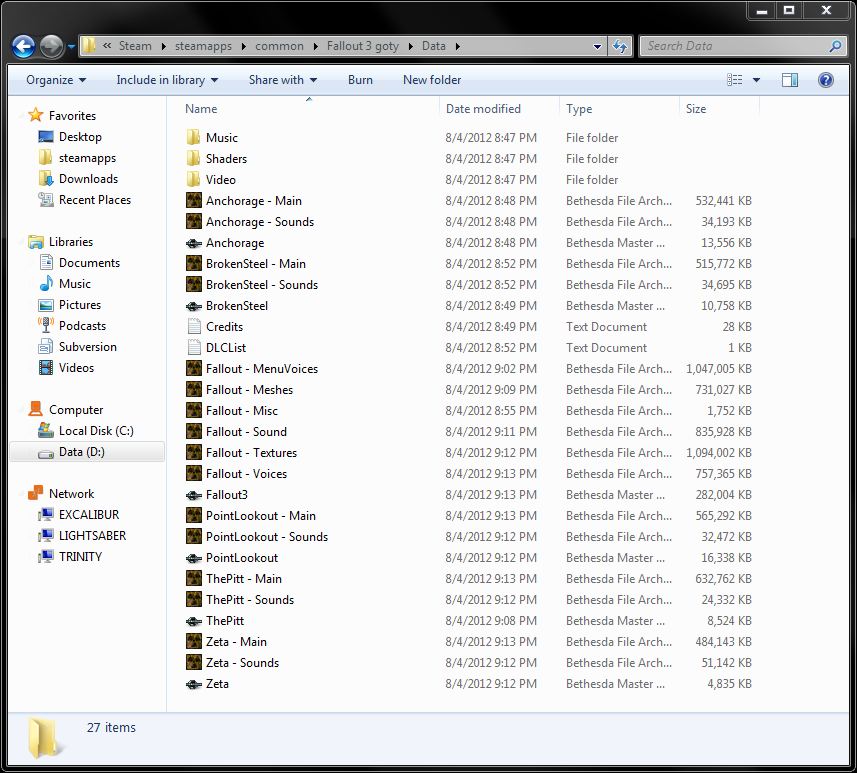Open Network in the navigation pane
This screenshot has height=773, width=857.
71,494
